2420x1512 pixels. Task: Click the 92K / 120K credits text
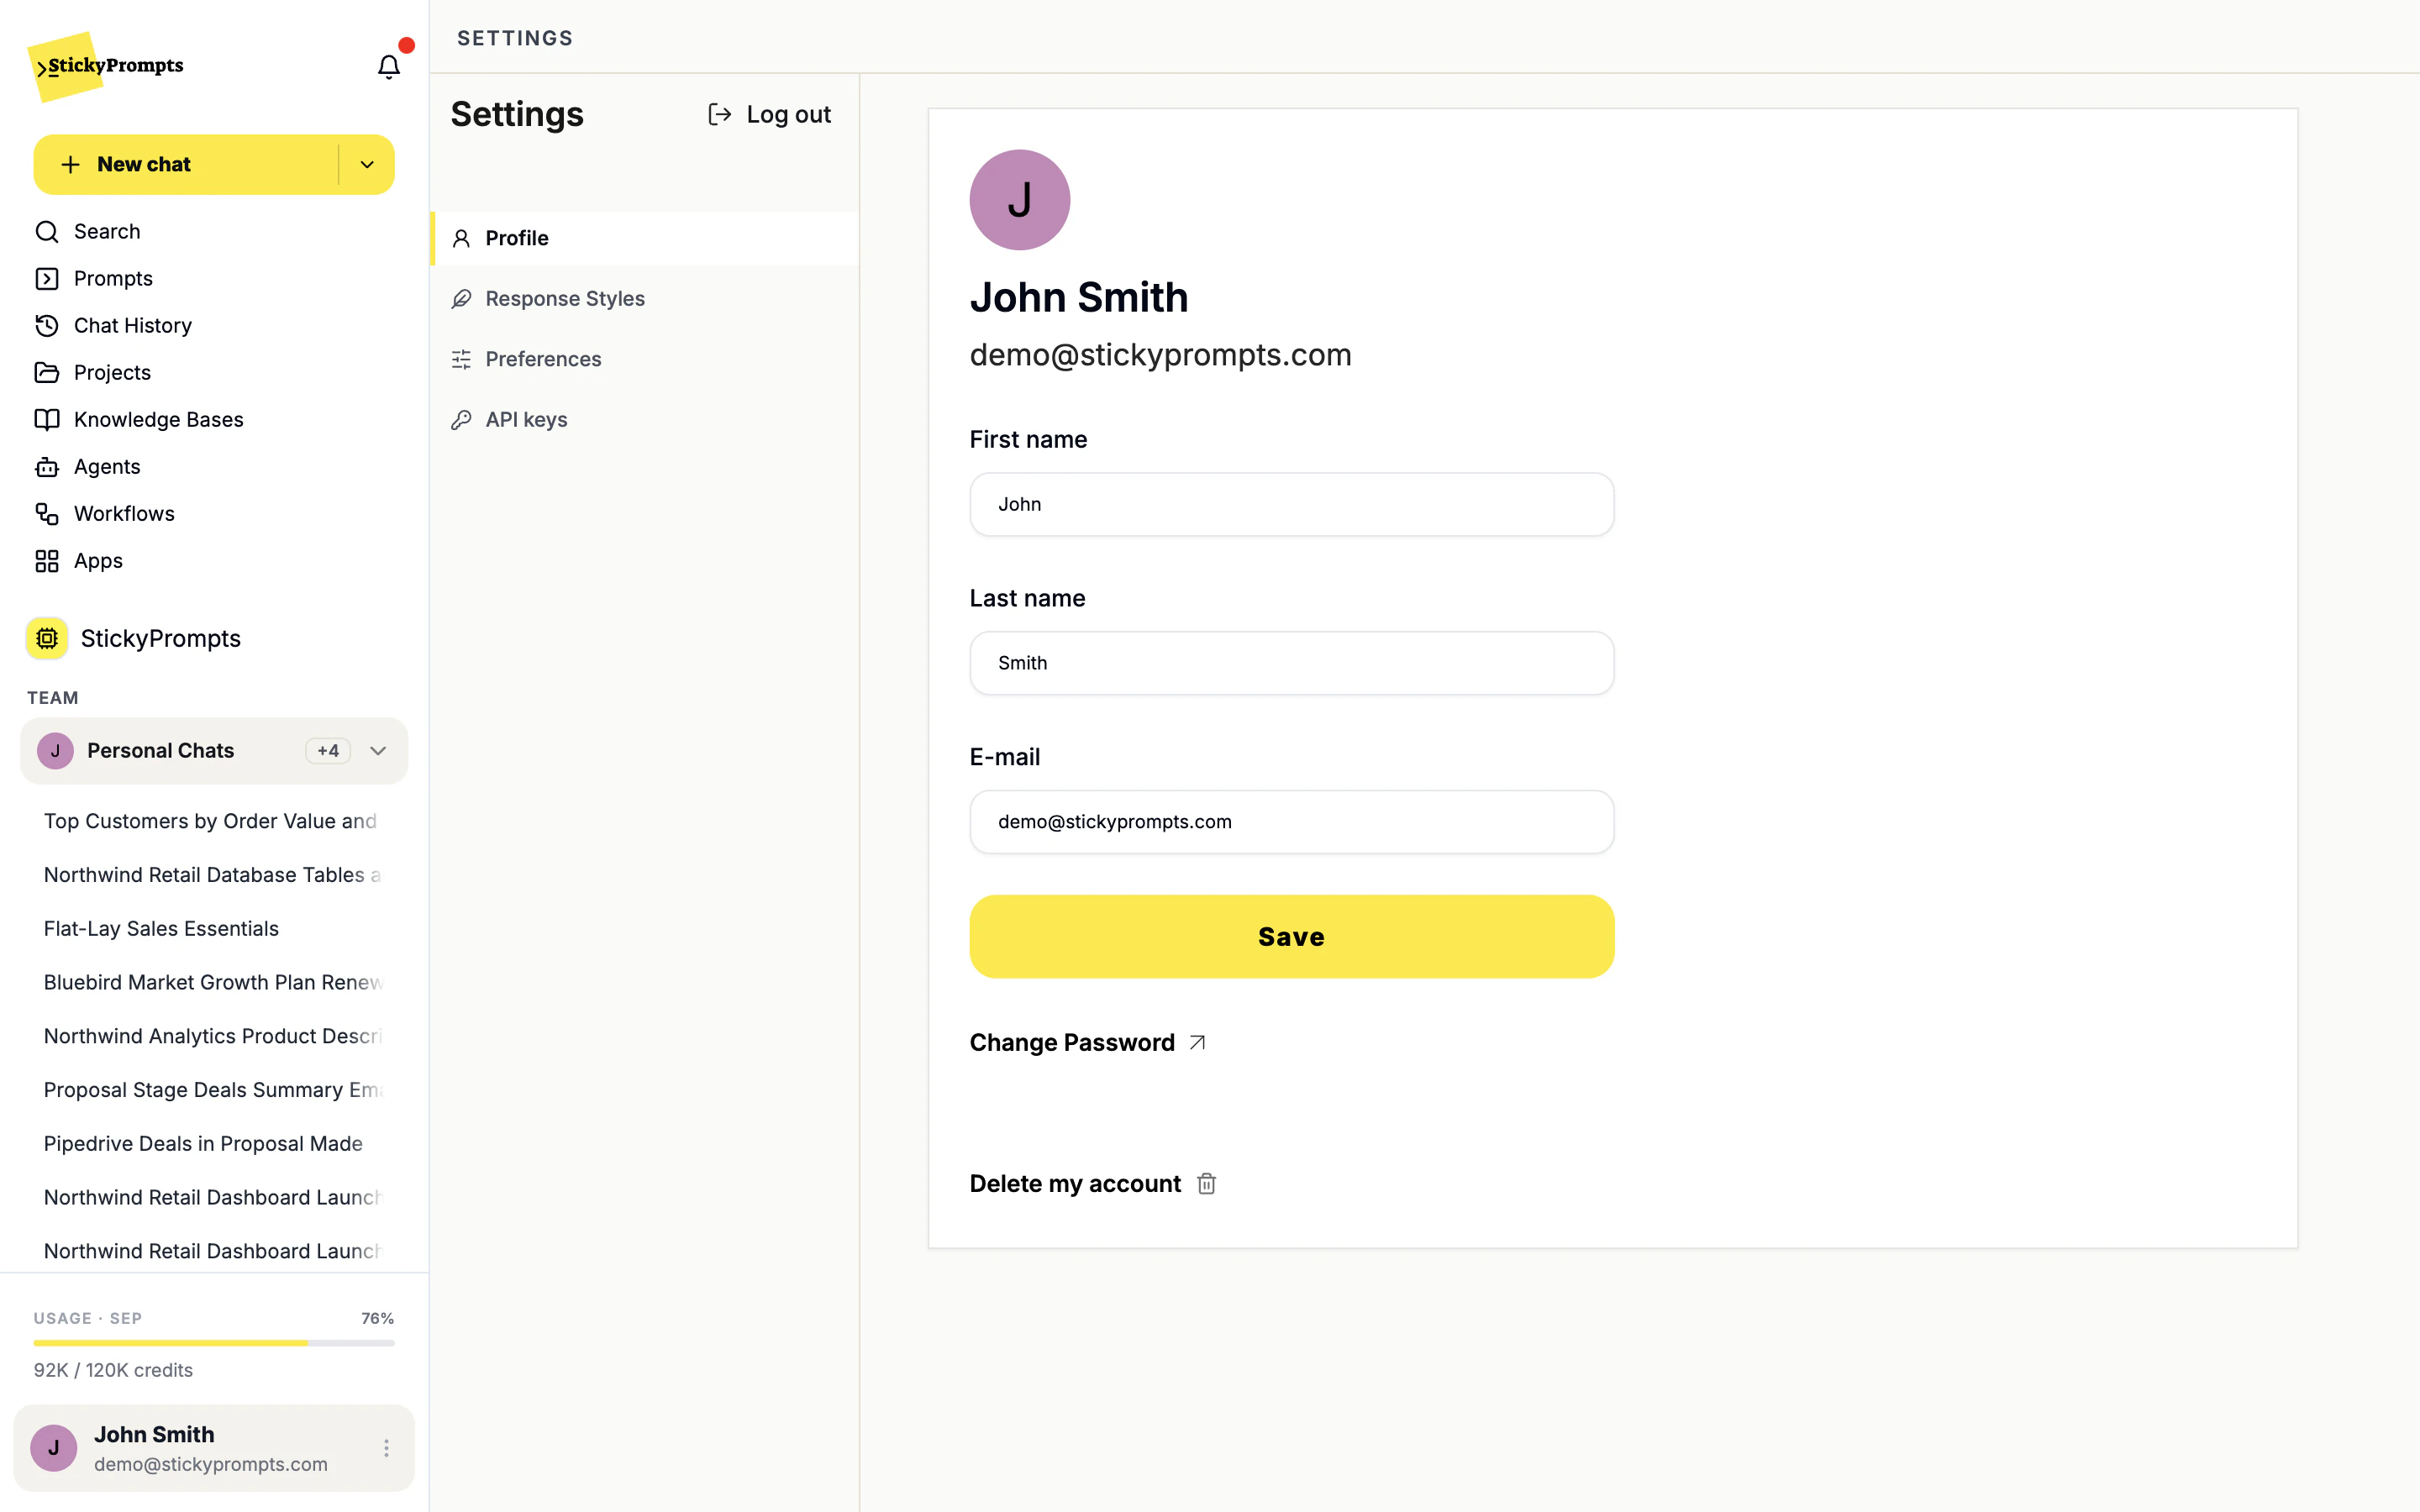(113, 1370)
